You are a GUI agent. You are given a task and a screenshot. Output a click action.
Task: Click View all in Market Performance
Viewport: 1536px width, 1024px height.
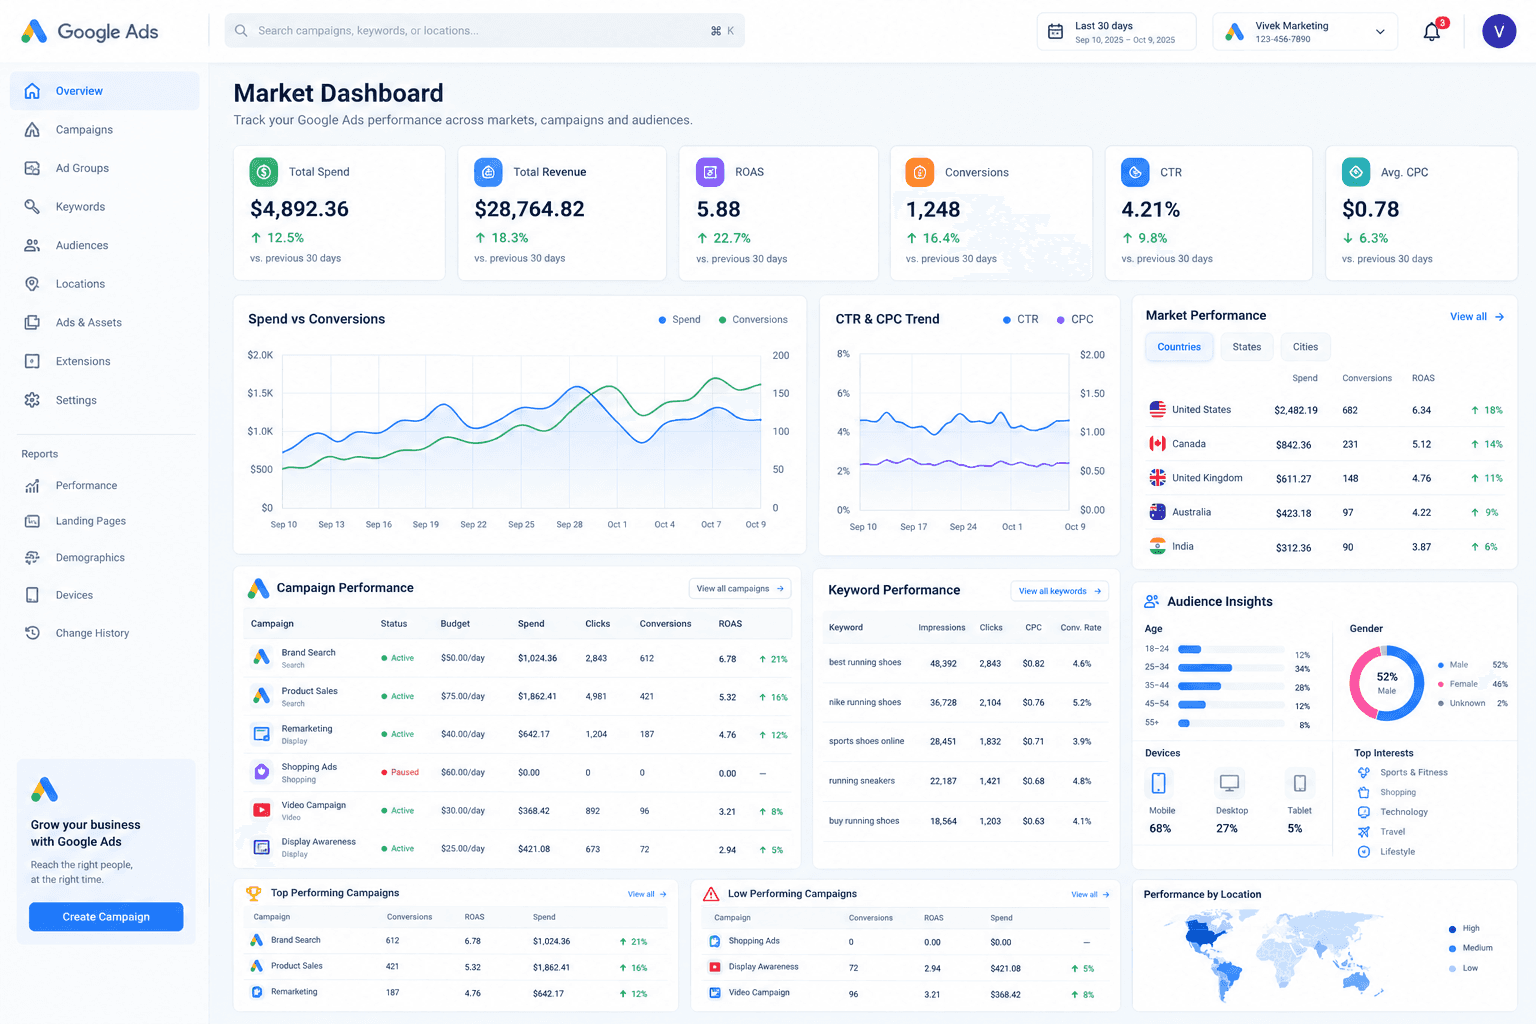coord(1477,317)
